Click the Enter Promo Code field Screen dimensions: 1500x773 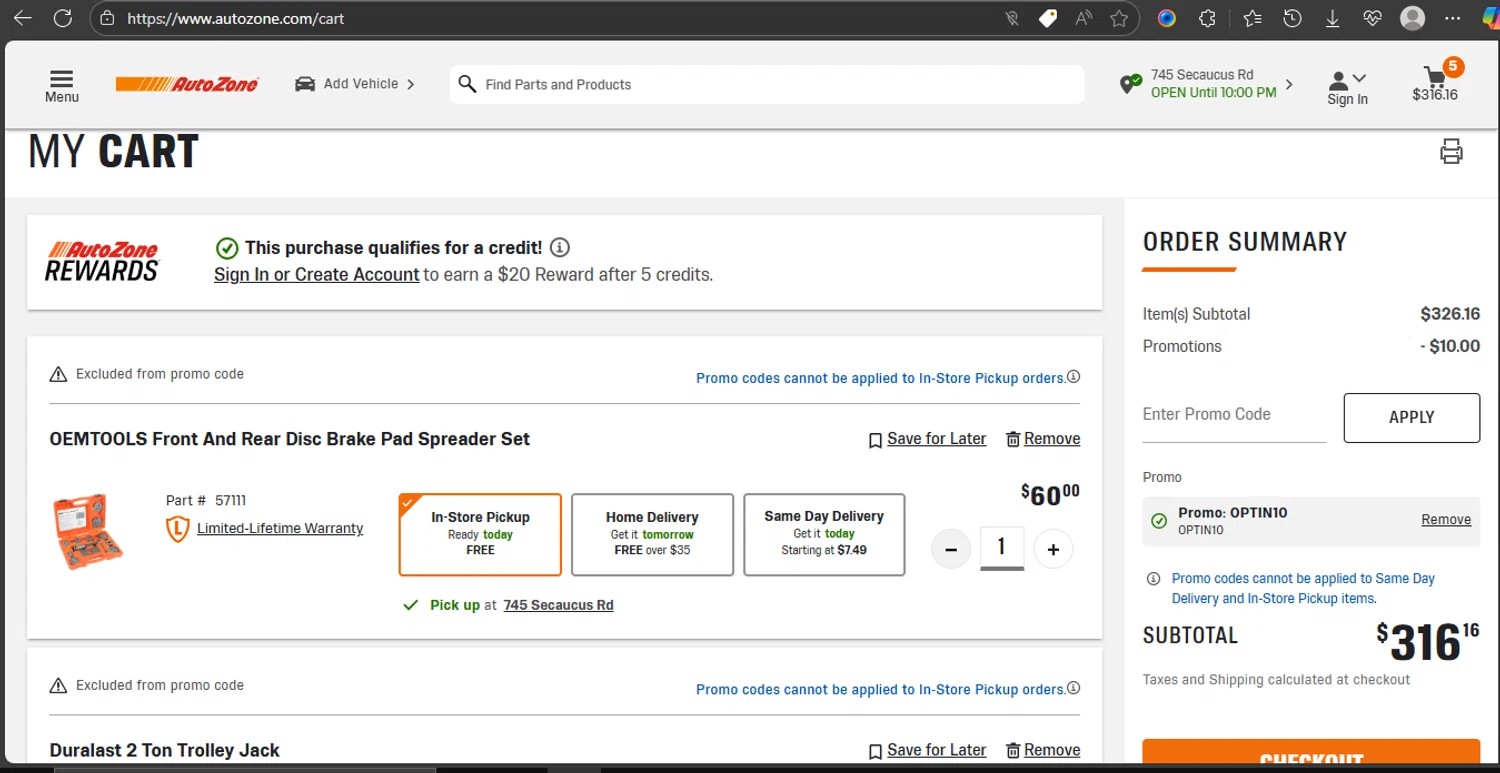tap(1234, 416)
